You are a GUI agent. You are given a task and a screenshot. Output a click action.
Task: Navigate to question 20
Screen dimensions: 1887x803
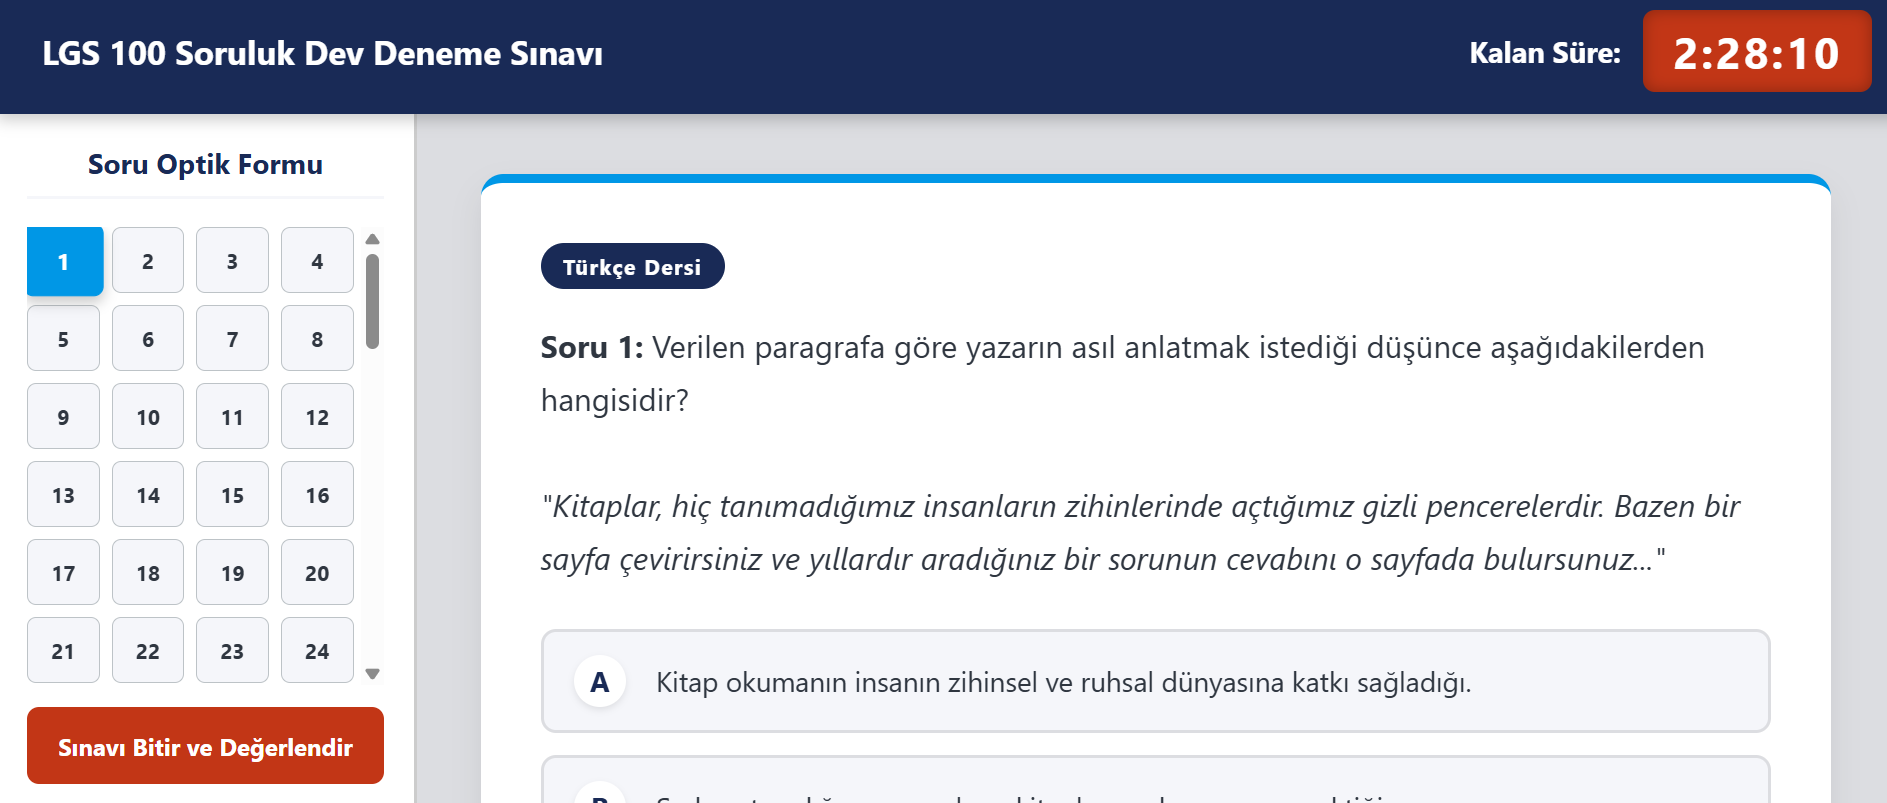tap(317, 572)
